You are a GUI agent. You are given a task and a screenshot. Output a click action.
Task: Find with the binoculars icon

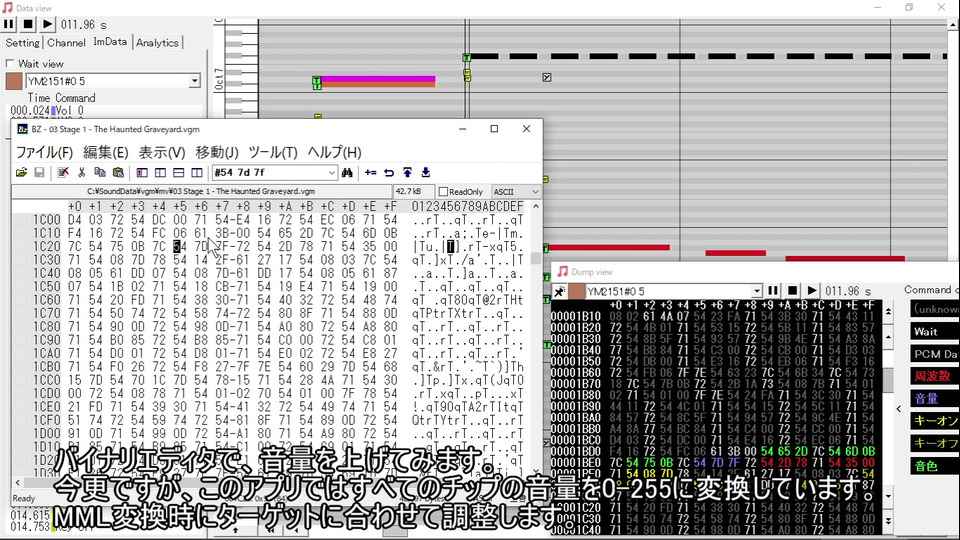click(x=347, y=173)
